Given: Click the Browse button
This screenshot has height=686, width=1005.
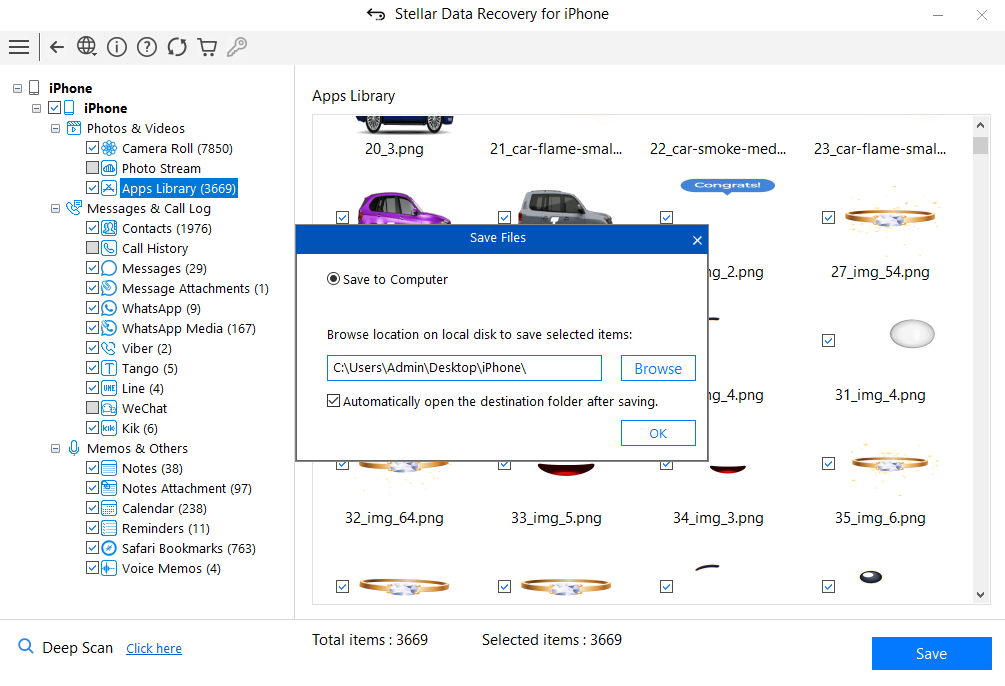Looking at the screenshot, I should tap(658, 368).
